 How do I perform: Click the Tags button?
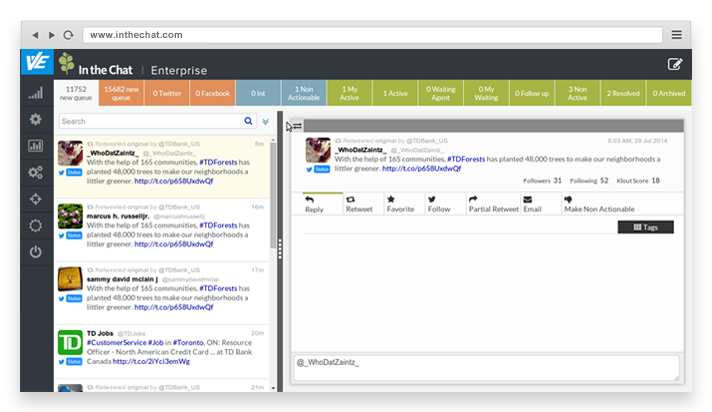tap(645, 227)
